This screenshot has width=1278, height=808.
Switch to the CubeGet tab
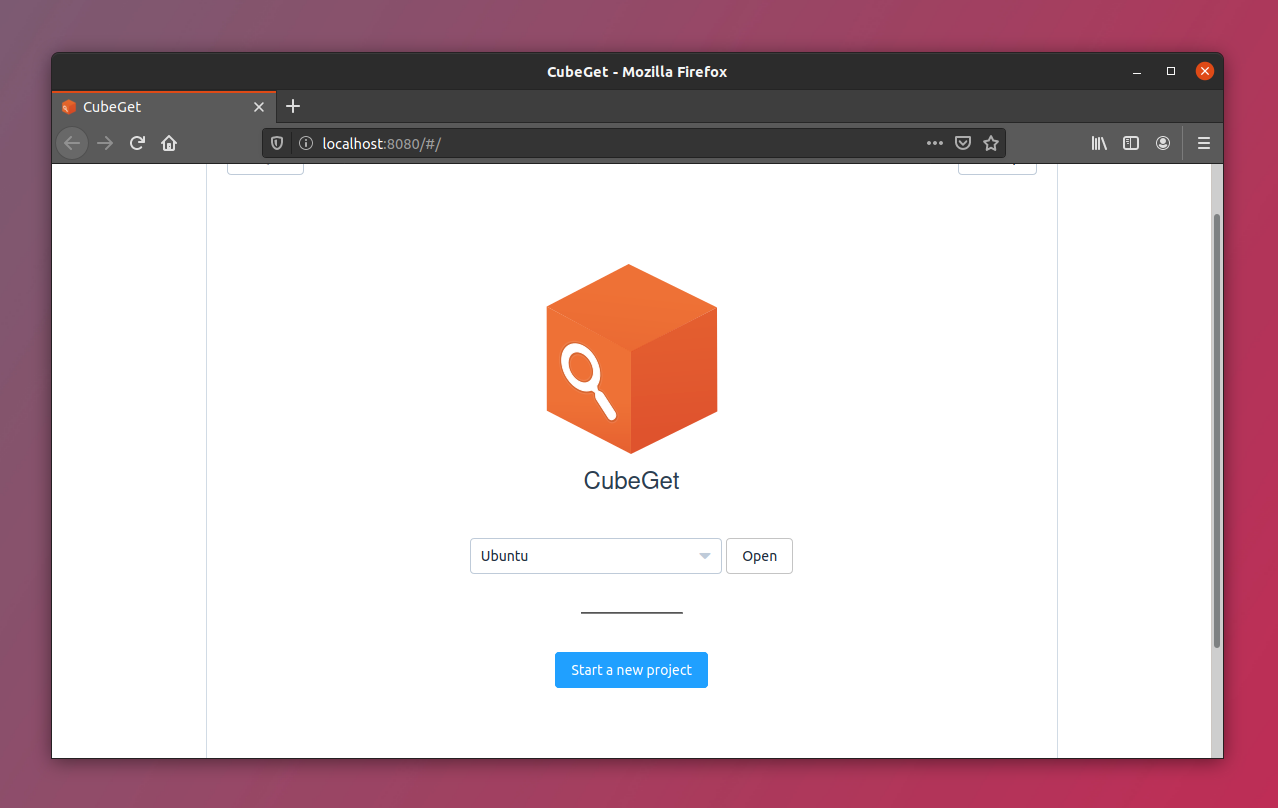click(x=150, y=107)
